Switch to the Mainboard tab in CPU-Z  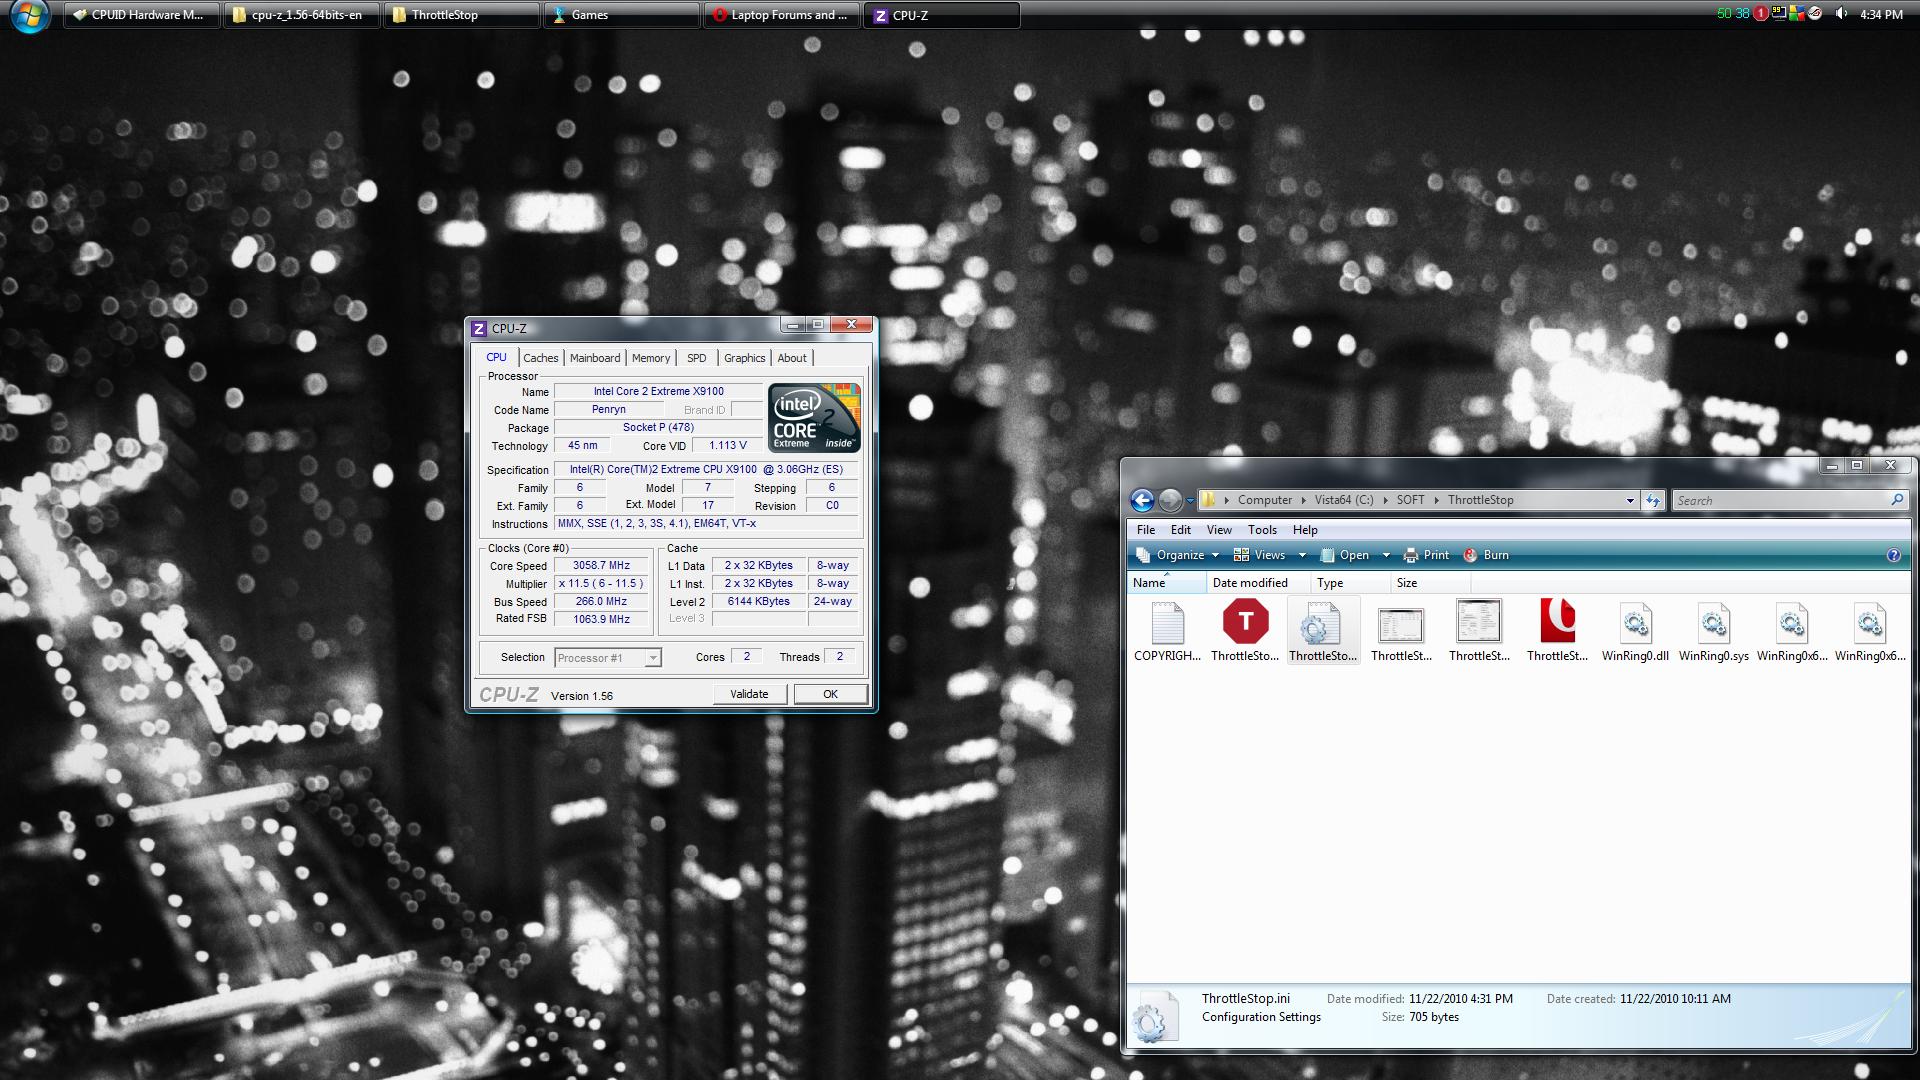tap(595, 358)
